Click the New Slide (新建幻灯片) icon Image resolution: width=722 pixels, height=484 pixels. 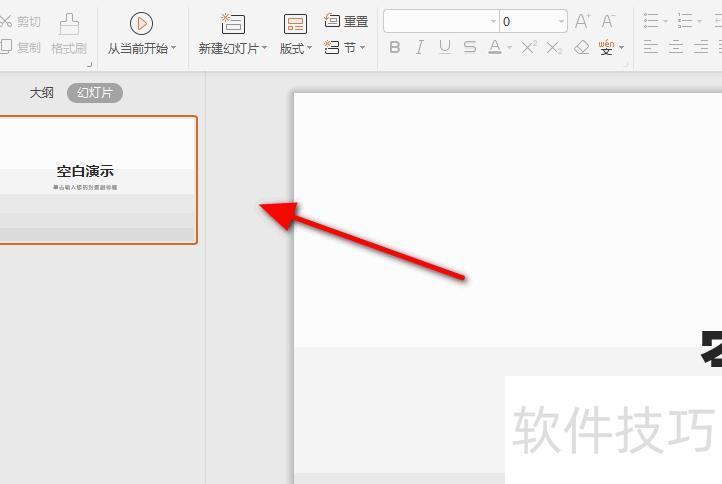click(233, 23)
